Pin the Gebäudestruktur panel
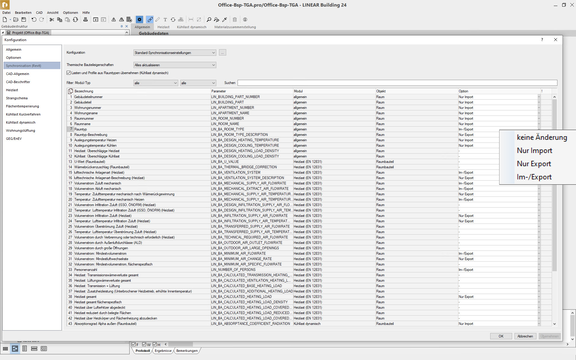This screenshot has height=360, width=576. 122,26
